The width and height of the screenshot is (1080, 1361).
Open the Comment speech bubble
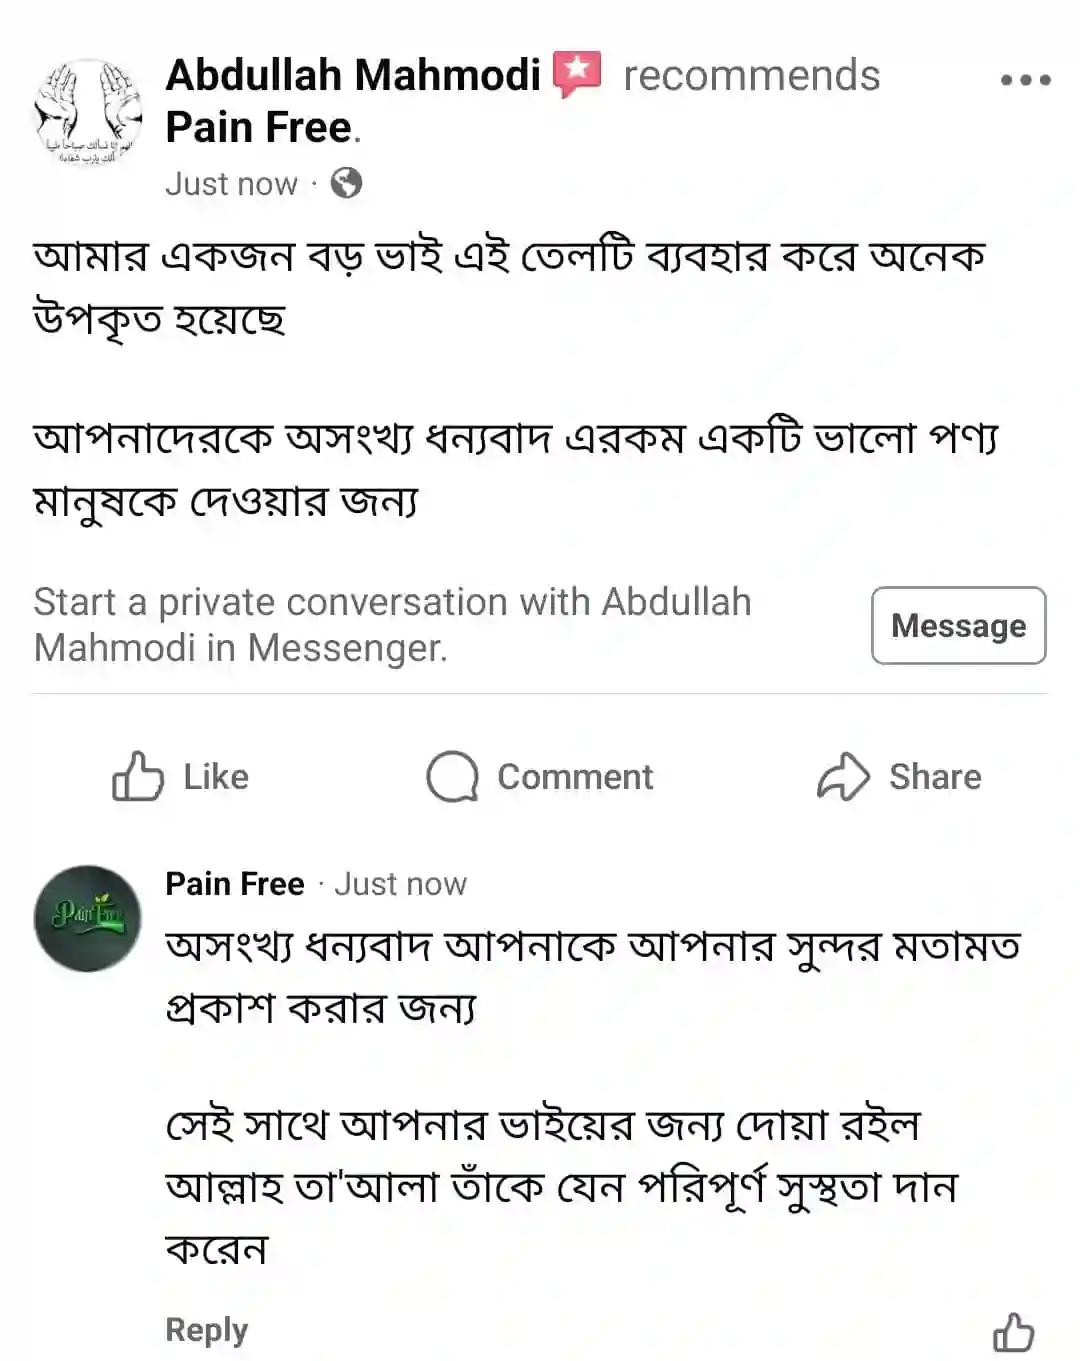pyautogui.click(x=539, y=777)
